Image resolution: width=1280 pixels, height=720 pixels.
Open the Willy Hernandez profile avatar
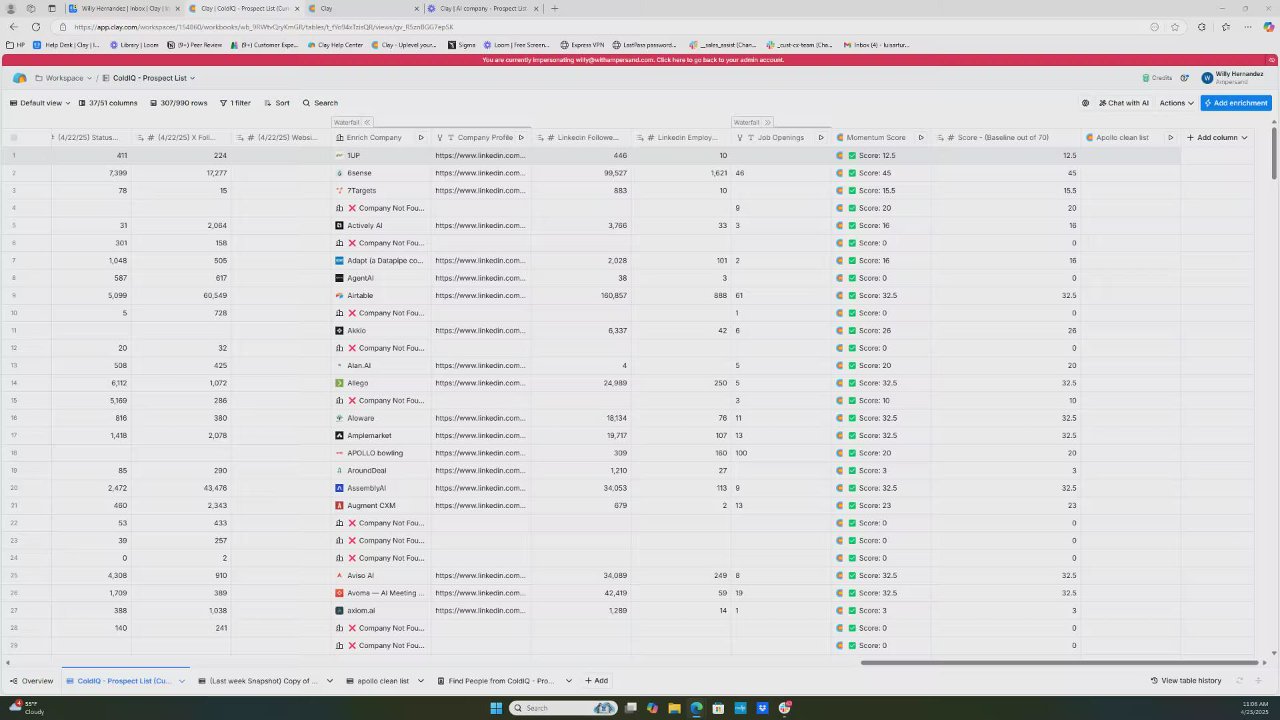pyautogui.click(x=1207, y=78)
